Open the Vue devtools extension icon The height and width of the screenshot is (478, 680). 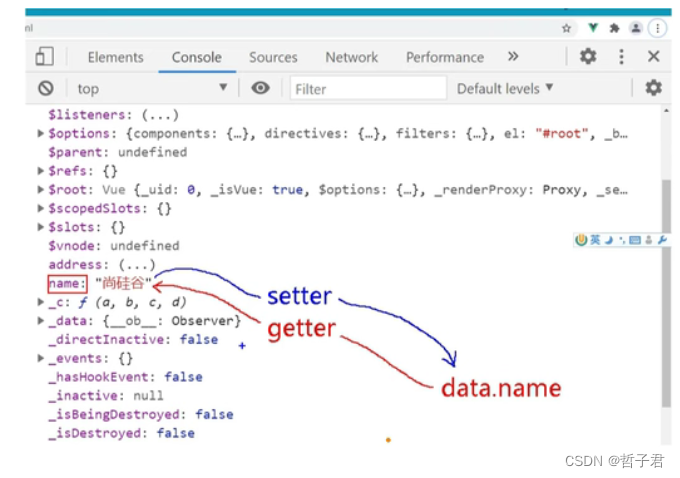tap(593, 28)
